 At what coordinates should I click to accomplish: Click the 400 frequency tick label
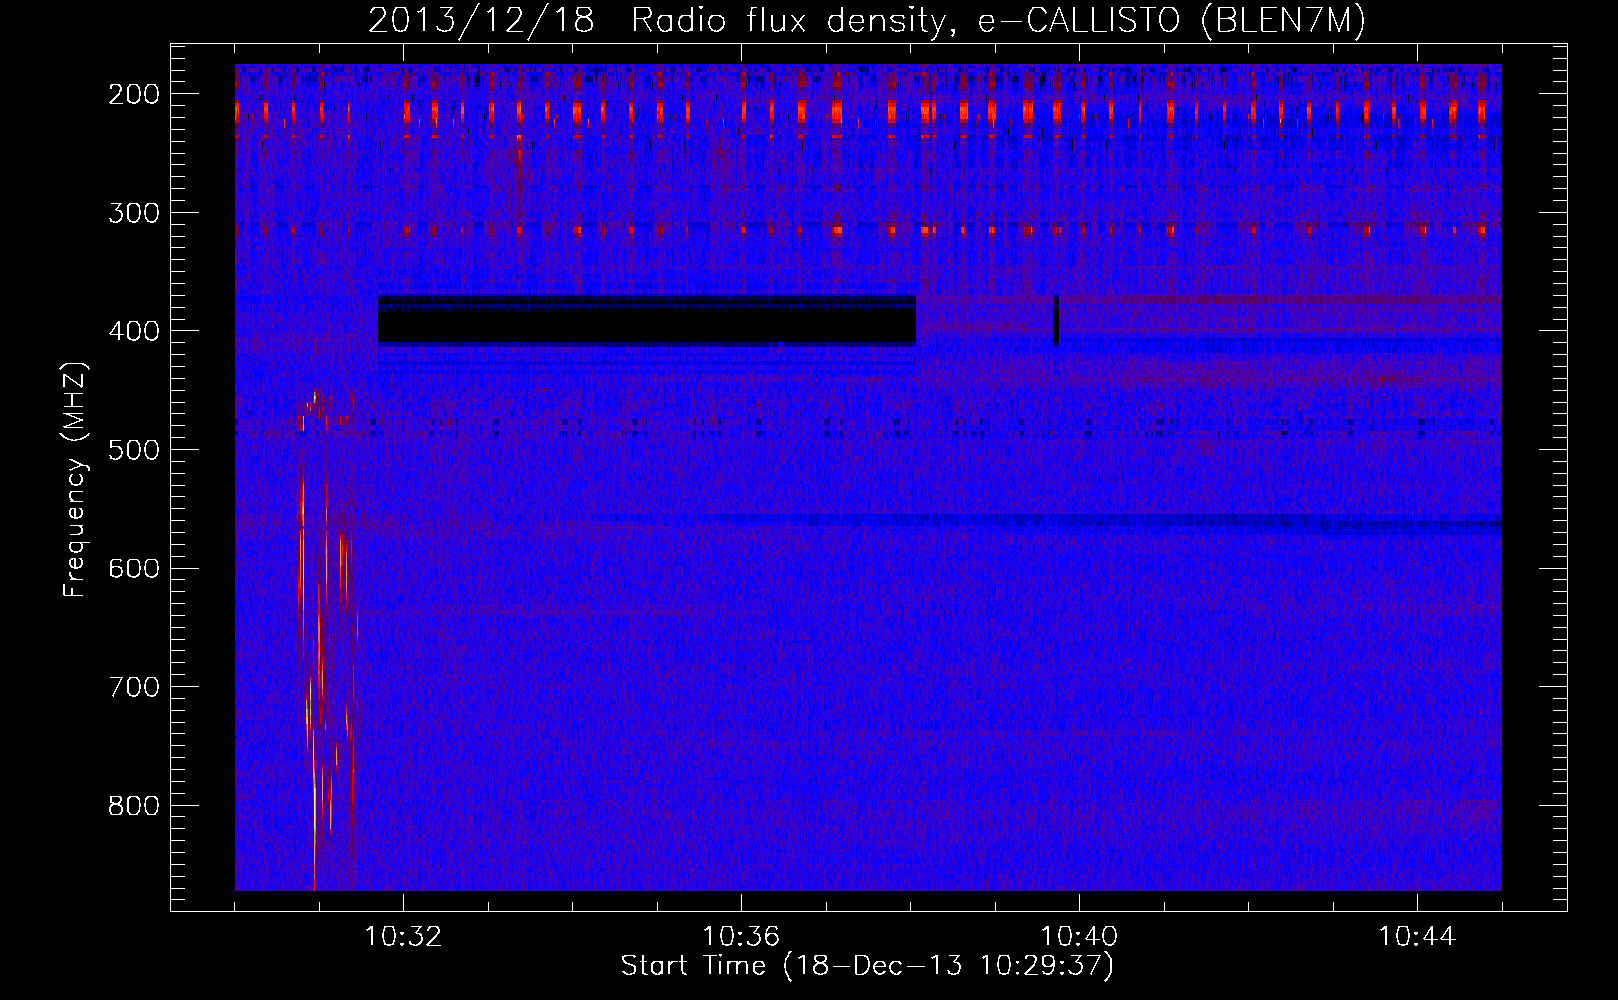[x=133, y=331]
